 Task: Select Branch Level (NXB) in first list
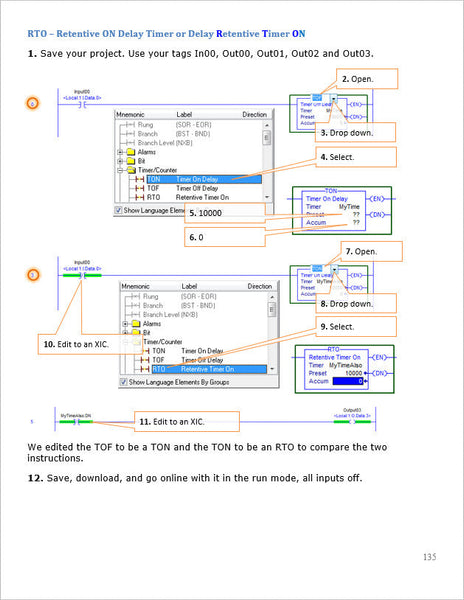pos(165,143)
